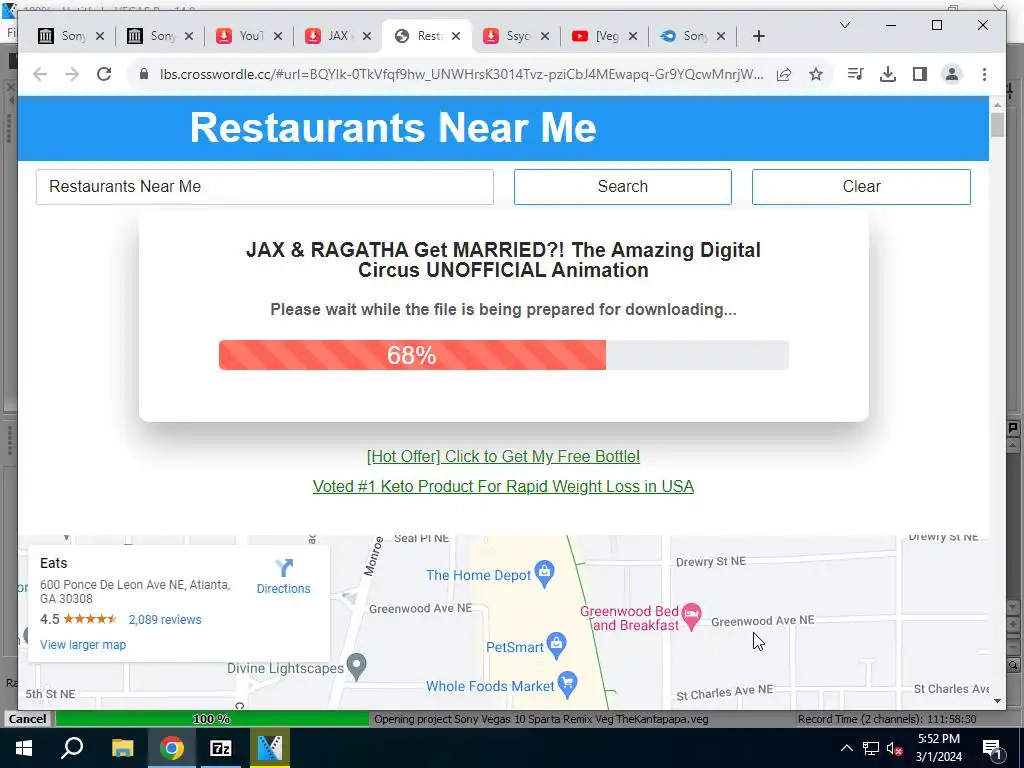1024x768 pixels.
Task: Open the Windows Start menu
Action: (x=24, y=748)
